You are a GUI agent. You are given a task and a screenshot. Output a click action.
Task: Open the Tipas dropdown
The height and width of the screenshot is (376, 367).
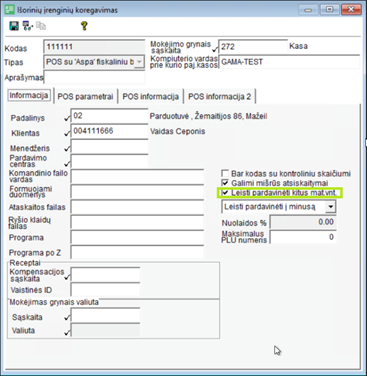[x=139, y=62]
